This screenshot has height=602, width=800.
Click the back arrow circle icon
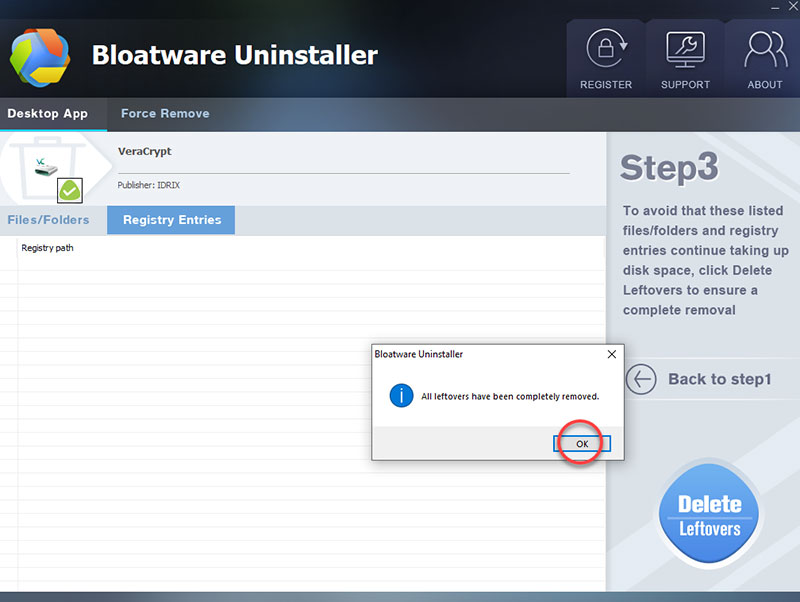coord(641,379)
